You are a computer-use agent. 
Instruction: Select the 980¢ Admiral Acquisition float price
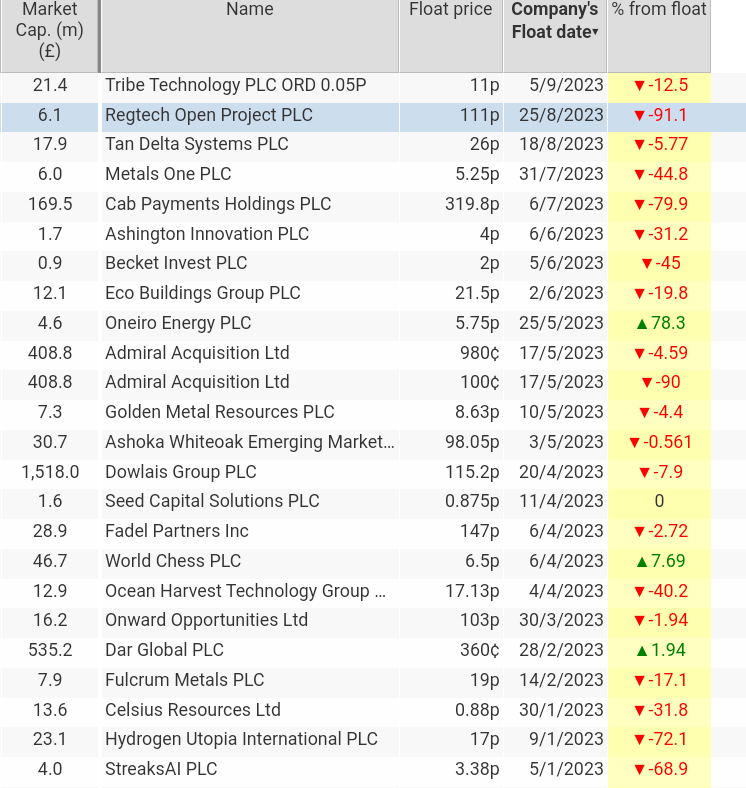pos(480,353)
